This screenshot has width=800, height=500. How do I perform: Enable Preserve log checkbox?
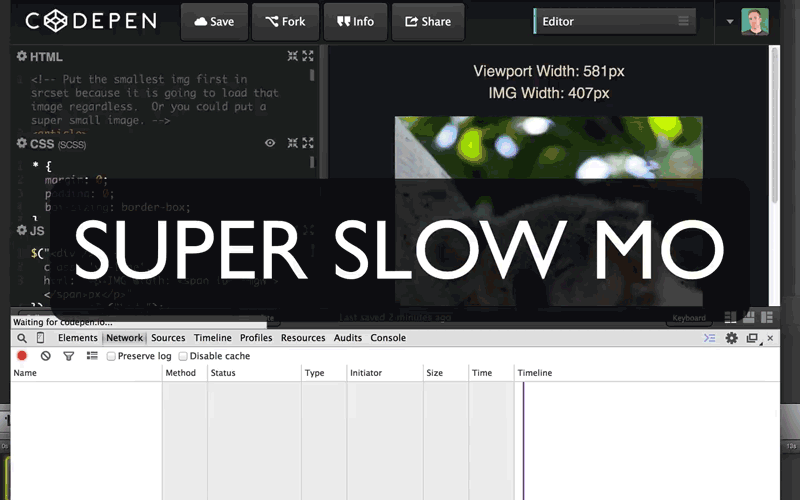tap(112, 356)
